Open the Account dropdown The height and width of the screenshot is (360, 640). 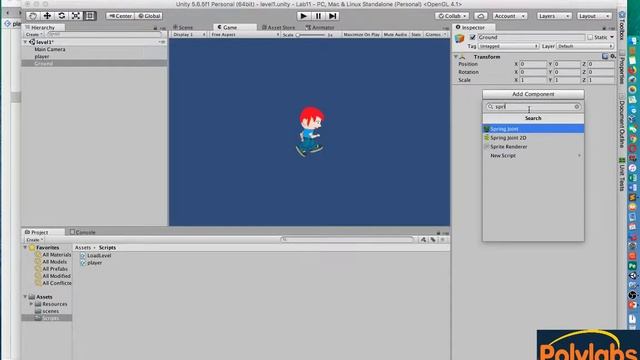pyautogui.click(x=509, y=16)
